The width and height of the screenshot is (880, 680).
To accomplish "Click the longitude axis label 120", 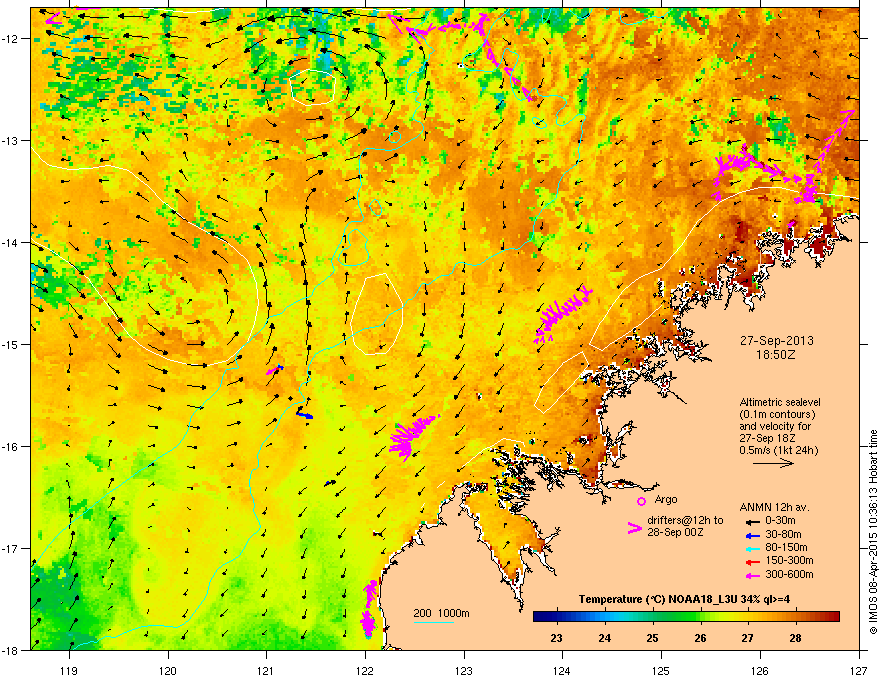I will pos(168,670).
